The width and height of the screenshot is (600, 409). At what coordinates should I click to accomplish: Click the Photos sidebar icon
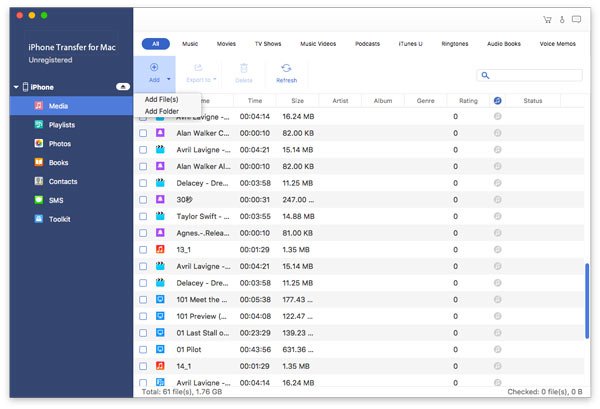[x=39, y=143]
